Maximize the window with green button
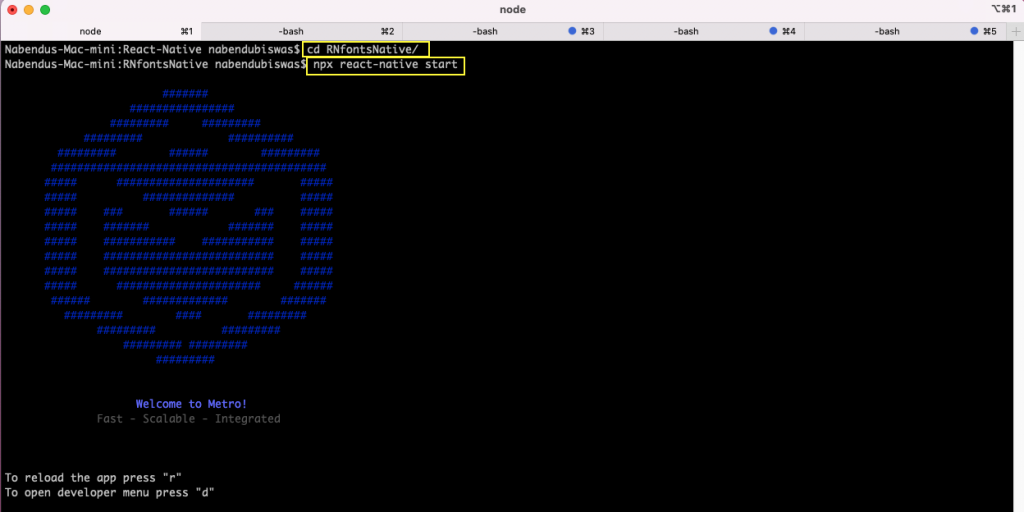1024x512 pixels. click(45, 10)
